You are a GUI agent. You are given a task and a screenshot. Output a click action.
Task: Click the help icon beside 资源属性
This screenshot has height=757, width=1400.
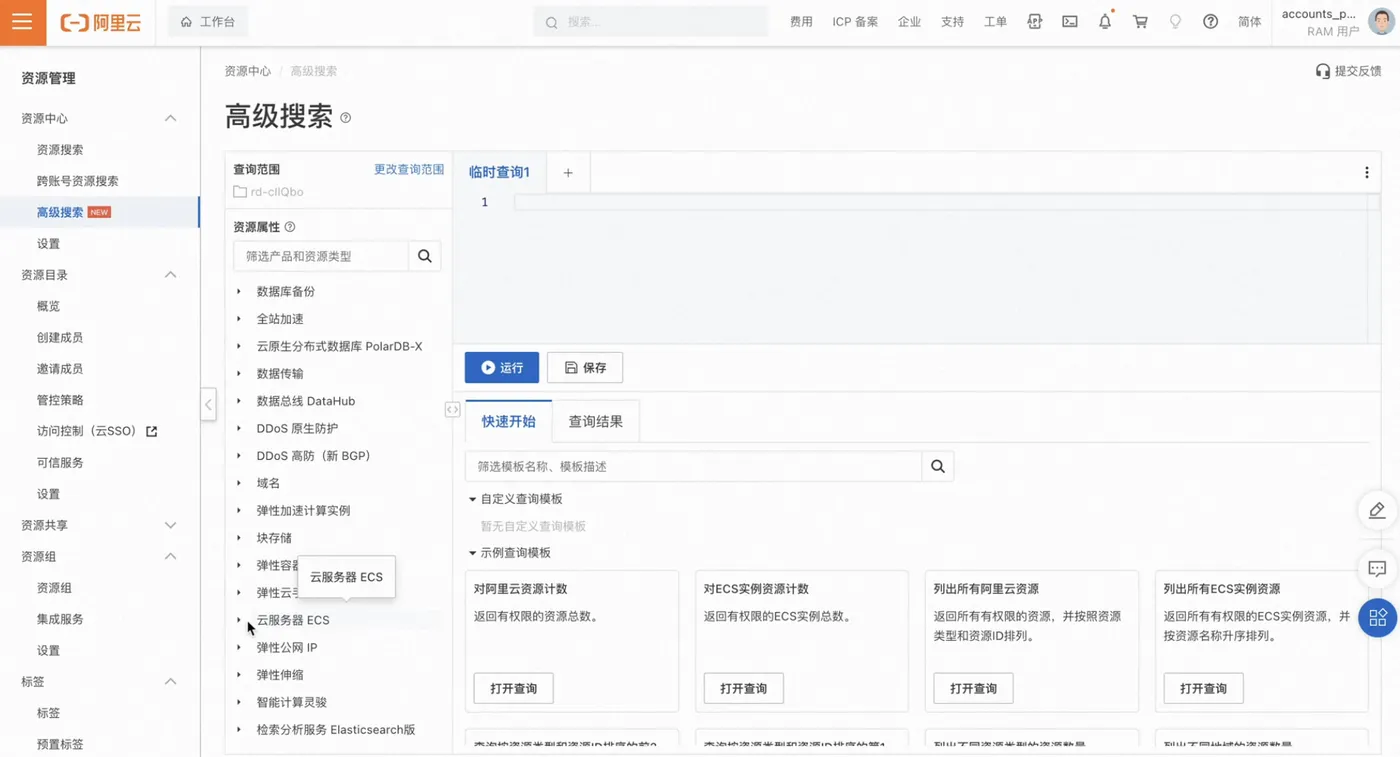(x=290, y=227)
